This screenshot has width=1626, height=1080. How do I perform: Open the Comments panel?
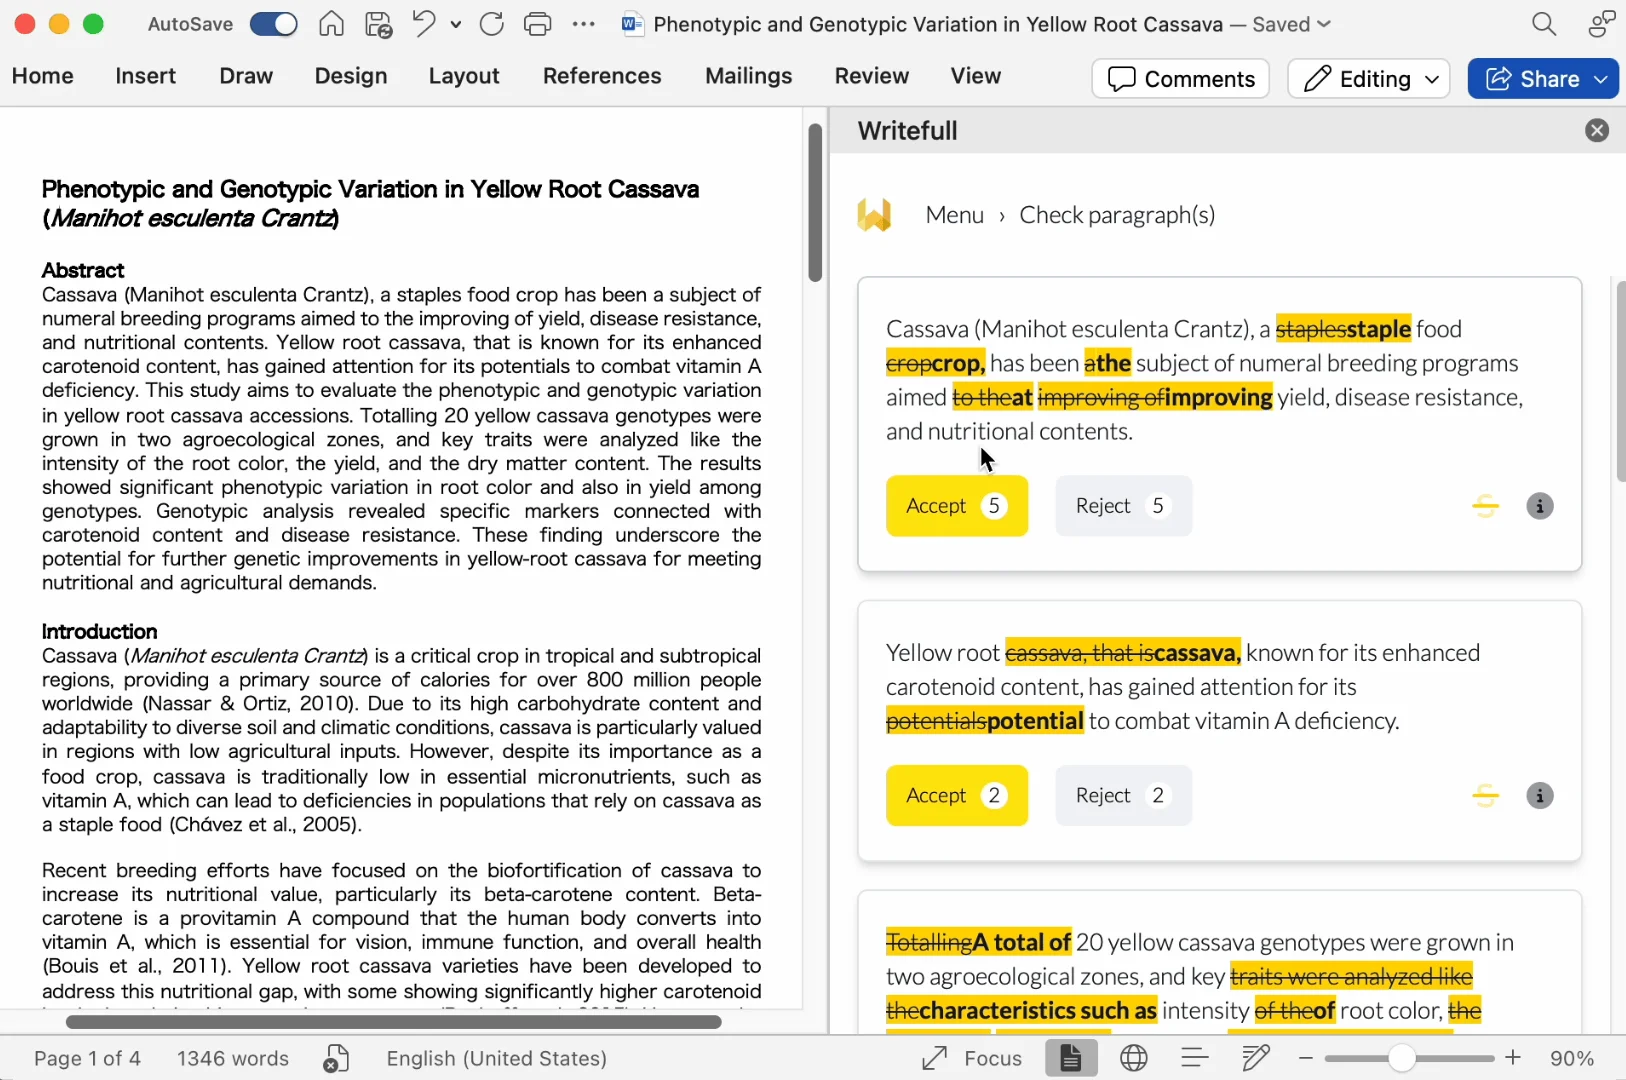point(1181,78)
